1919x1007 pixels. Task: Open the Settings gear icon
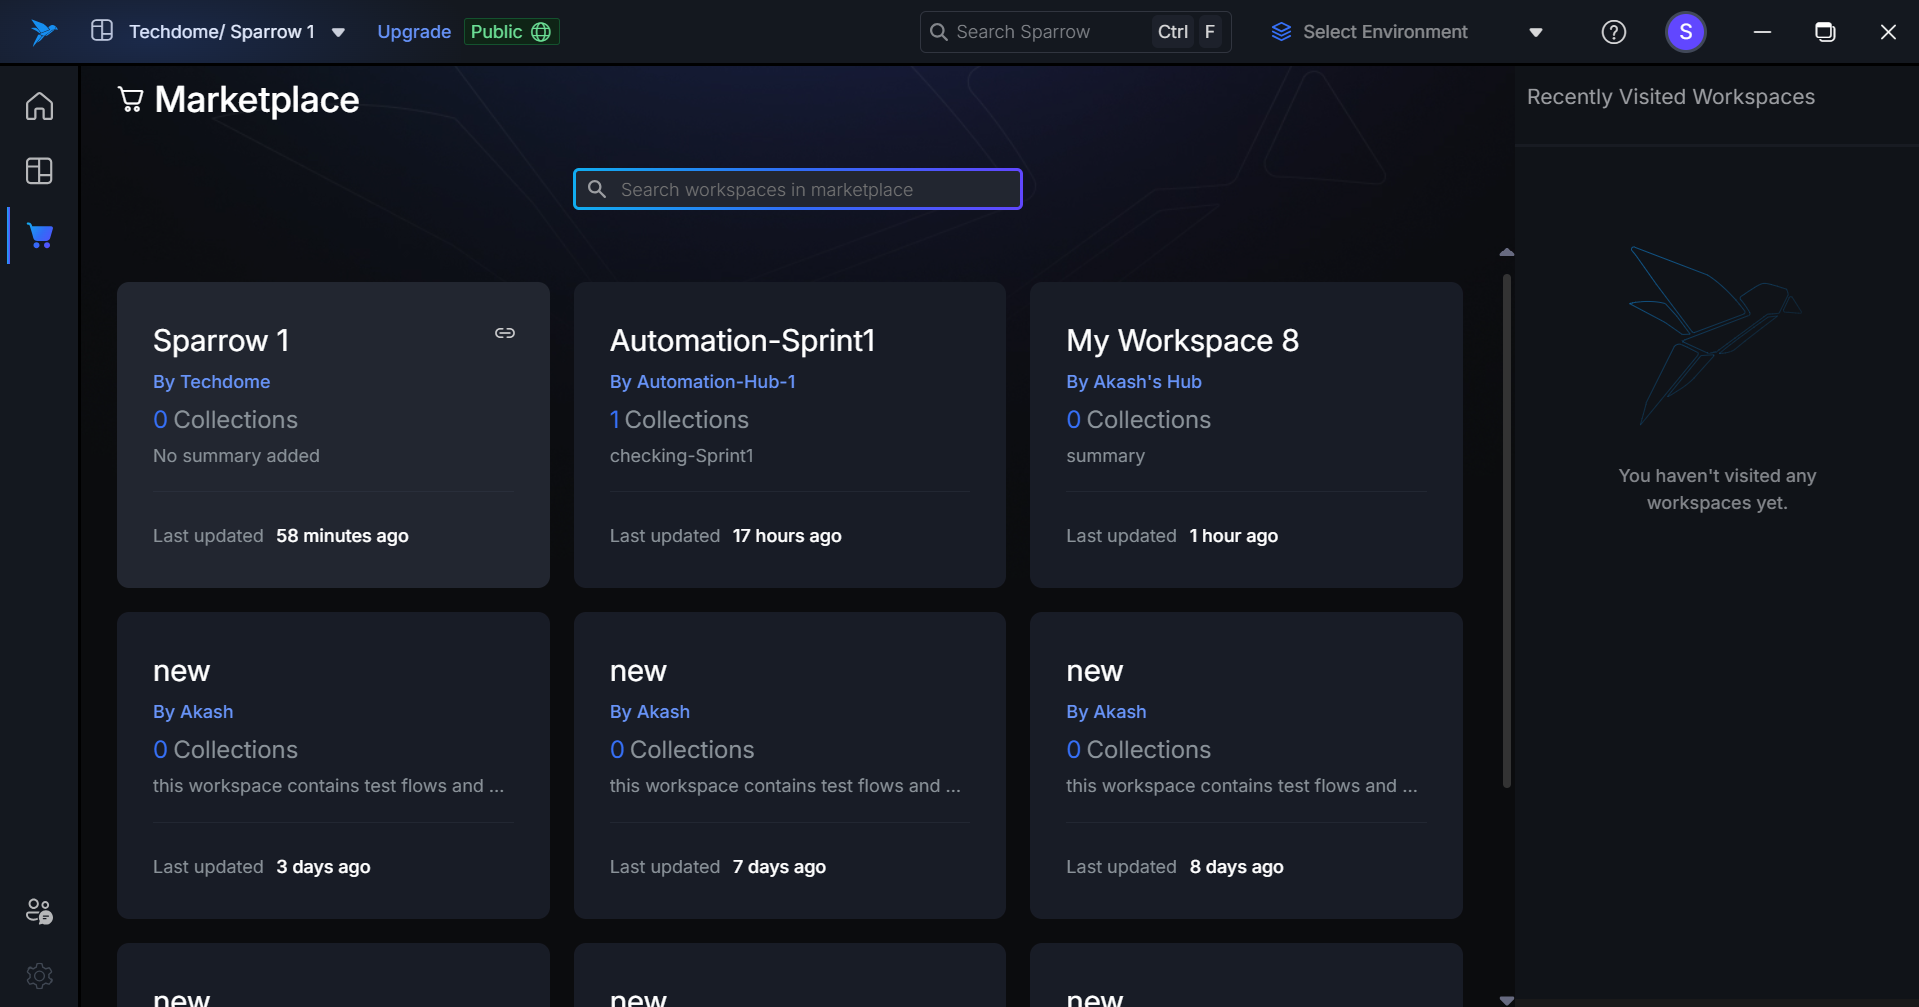[x=39, y=975]
